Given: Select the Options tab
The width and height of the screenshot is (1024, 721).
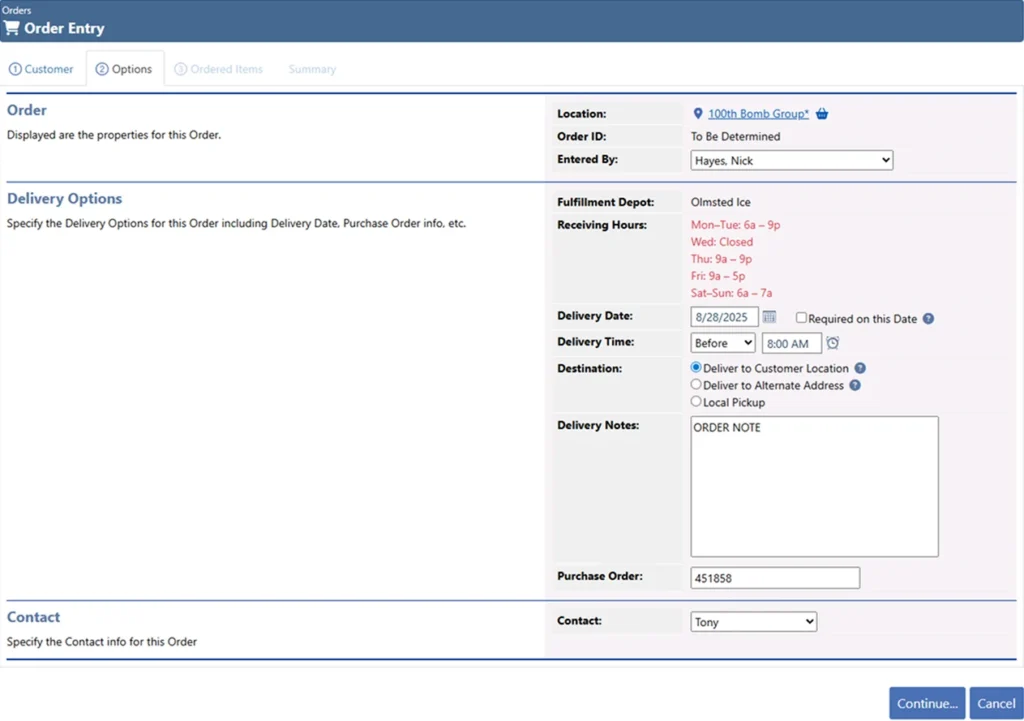Looking at the screenshot, I should [x=124, y=69].
